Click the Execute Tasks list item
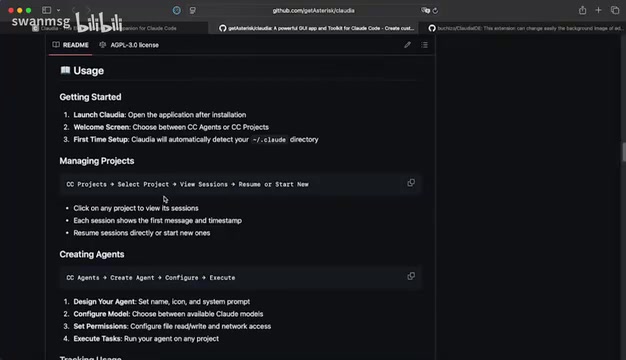 [146, 338]
